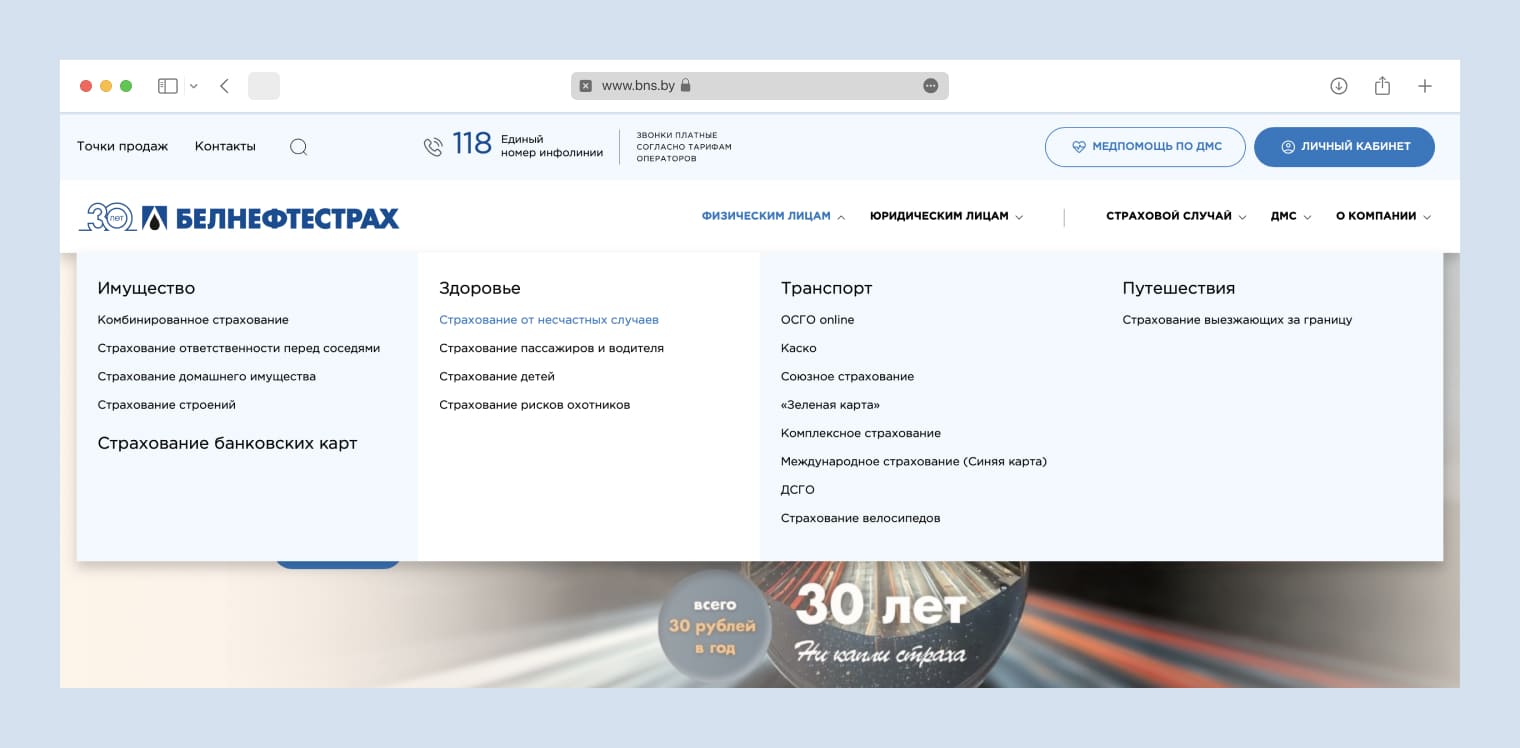This screenshot has height=748, width=1520.
Task: Choose Союзное страхование
Action: coord(848,377)
